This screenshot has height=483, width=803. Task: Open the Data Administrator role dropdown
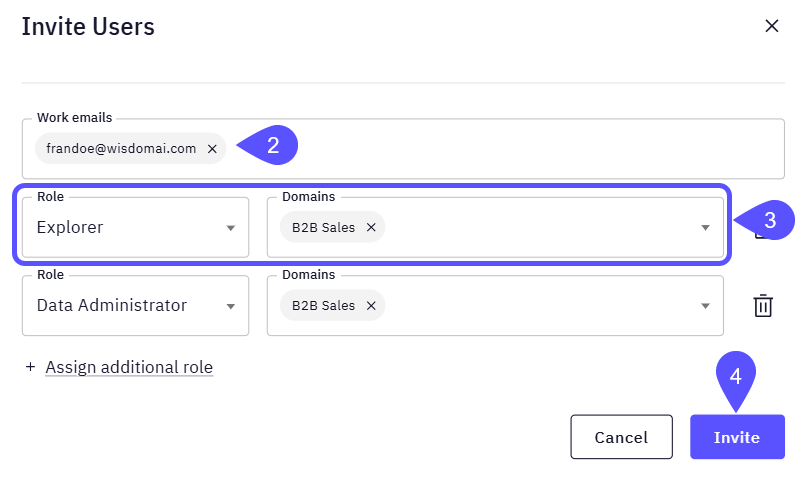click(x=231, y=305)
